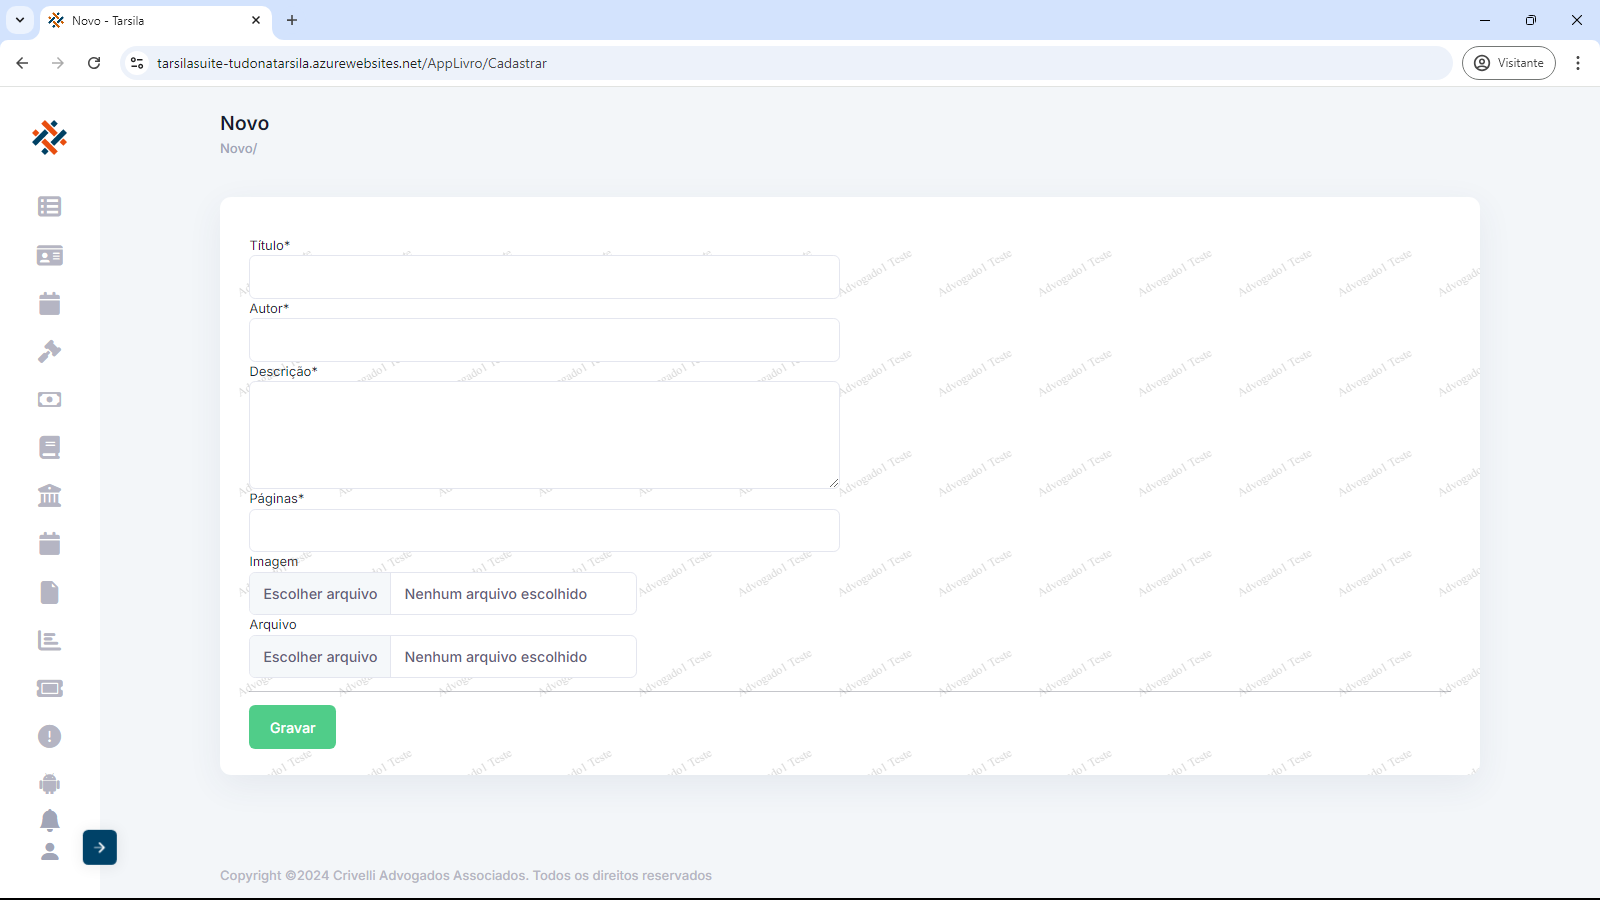Image resolution: width=1600 pixels, height=900 pixels.
Task: Open the Android robot icon in the sidebar
Action: 49,784
